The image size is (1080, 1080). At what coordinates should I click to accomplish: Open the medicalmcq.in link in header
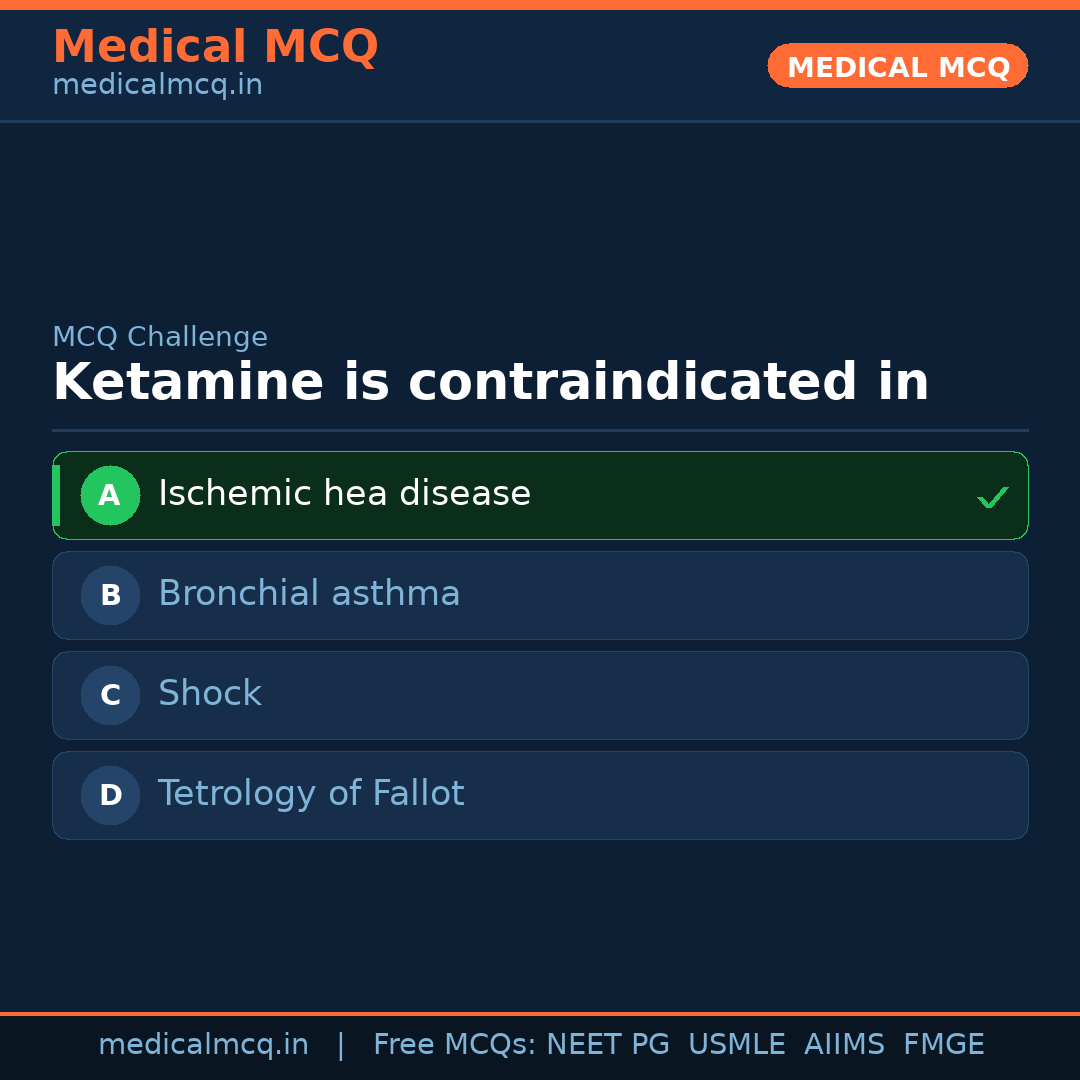coord(157,86)
